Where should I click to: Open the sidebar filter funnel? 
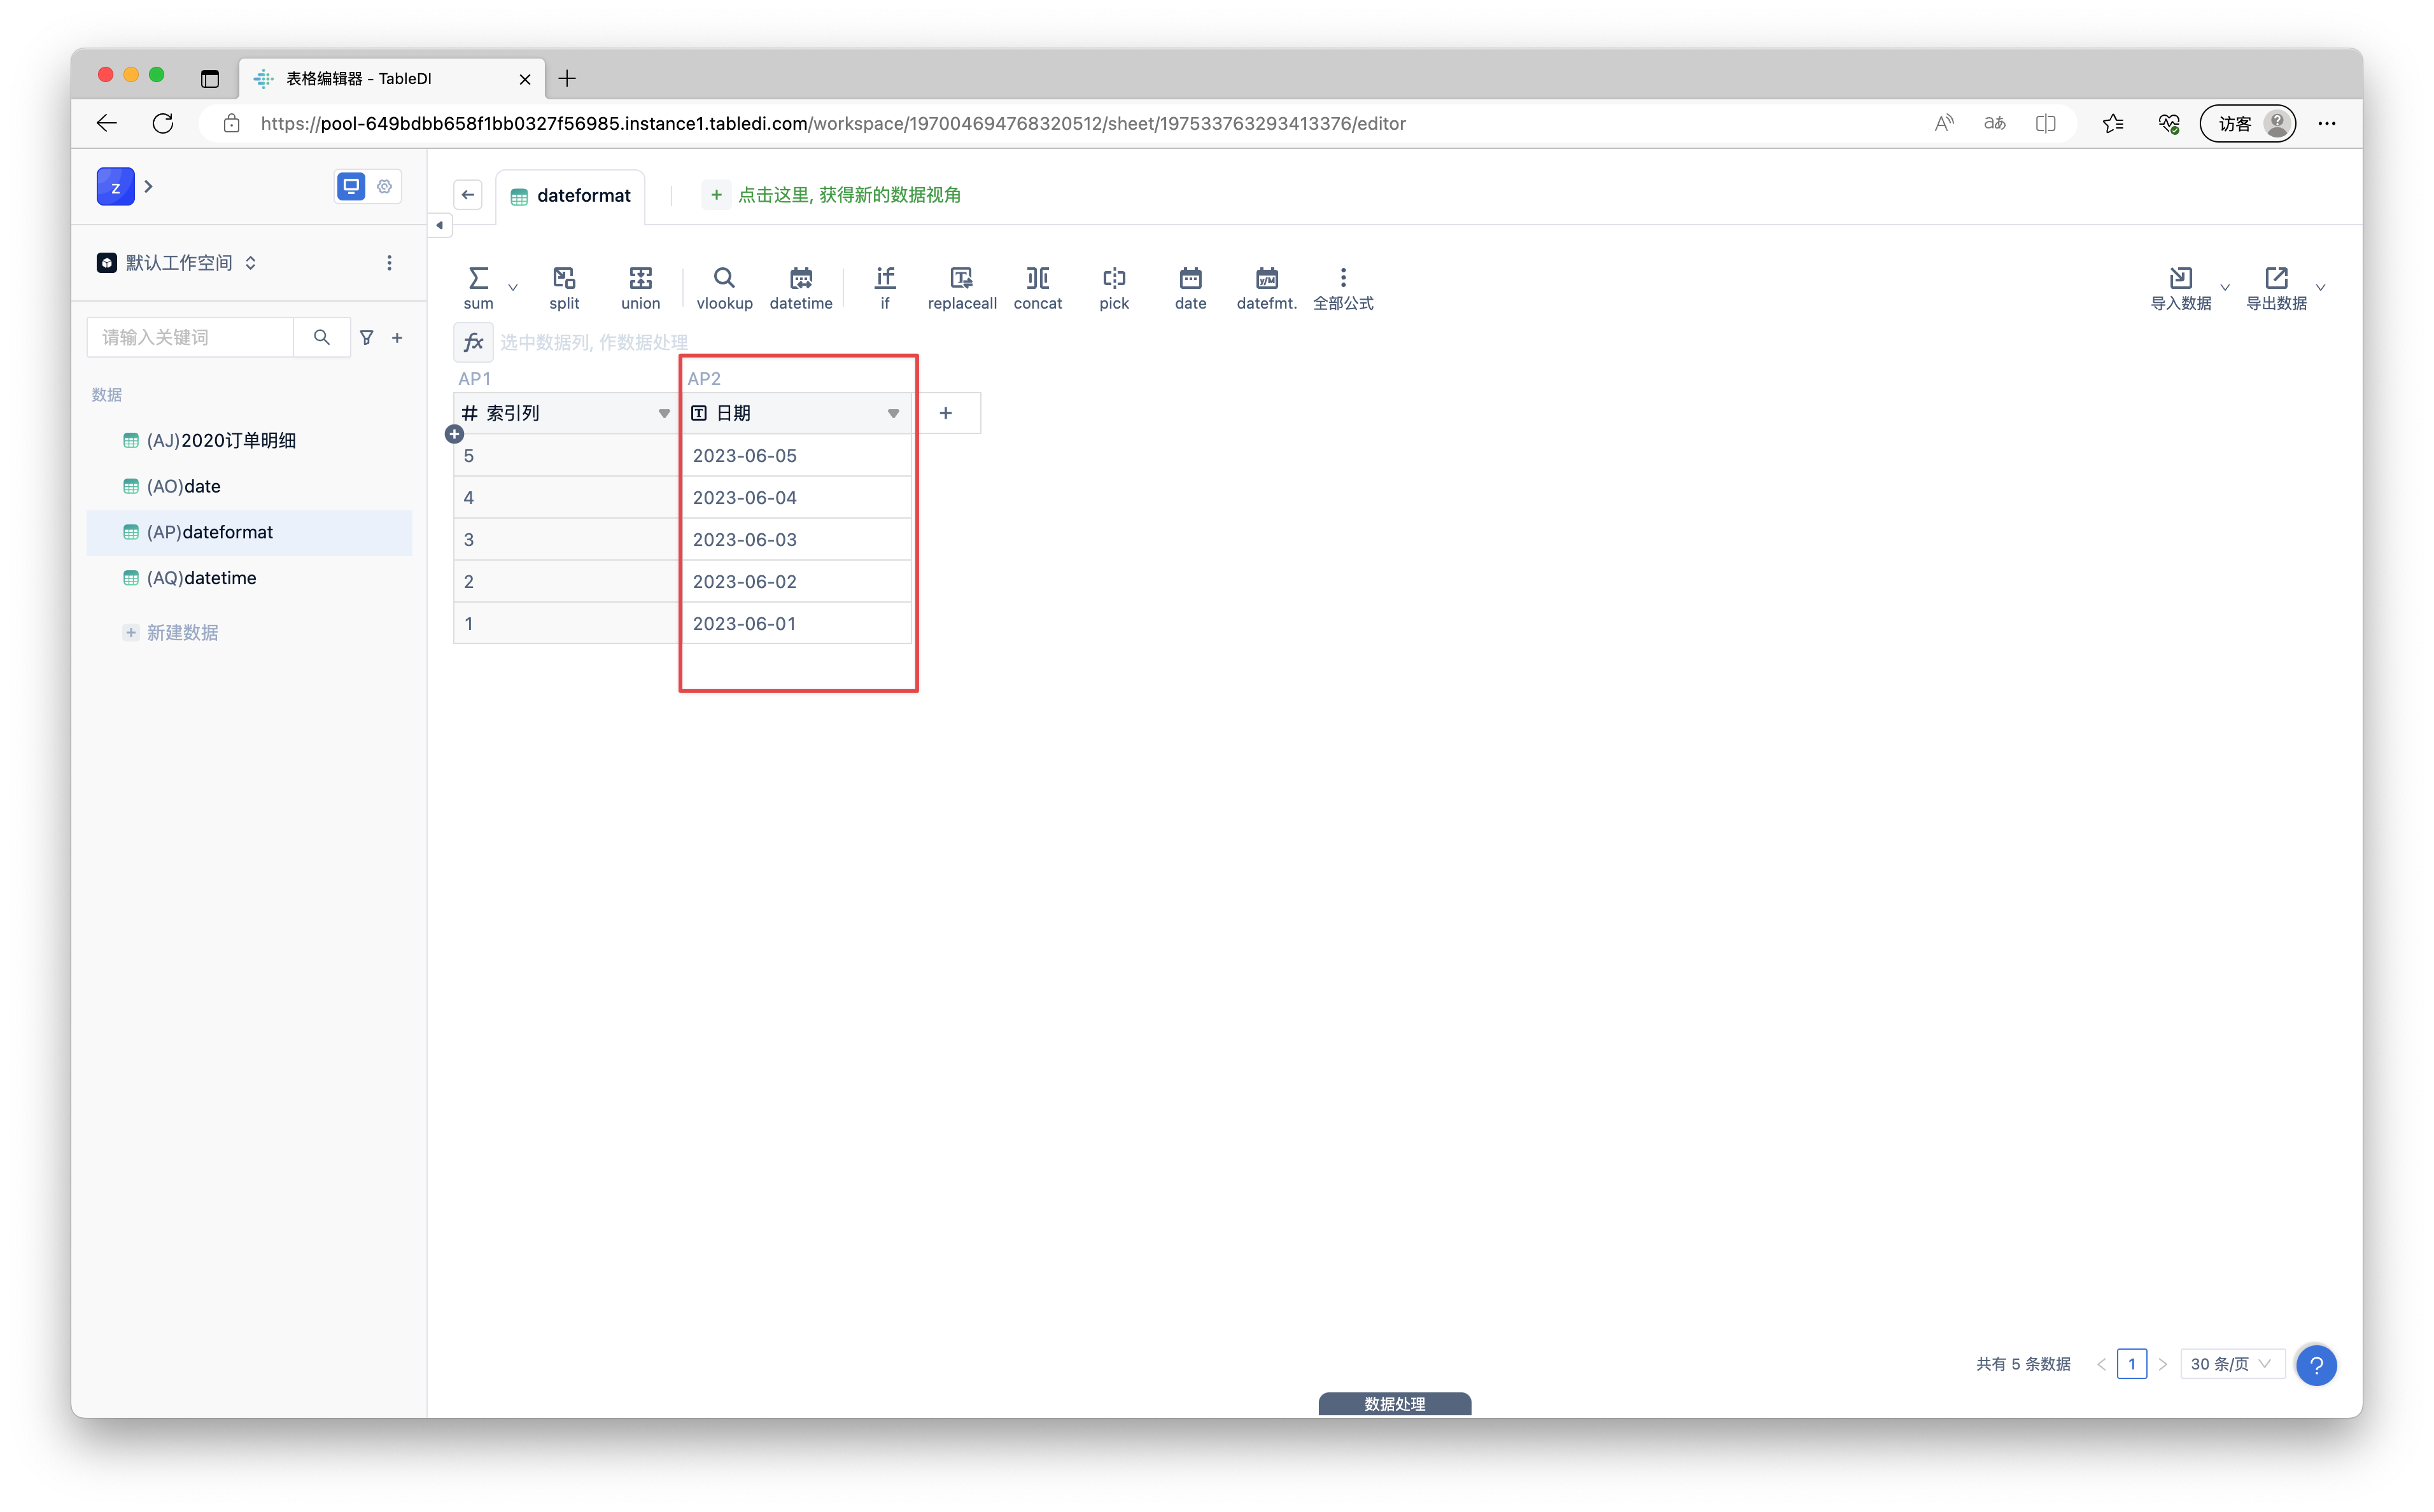[367, 338]
